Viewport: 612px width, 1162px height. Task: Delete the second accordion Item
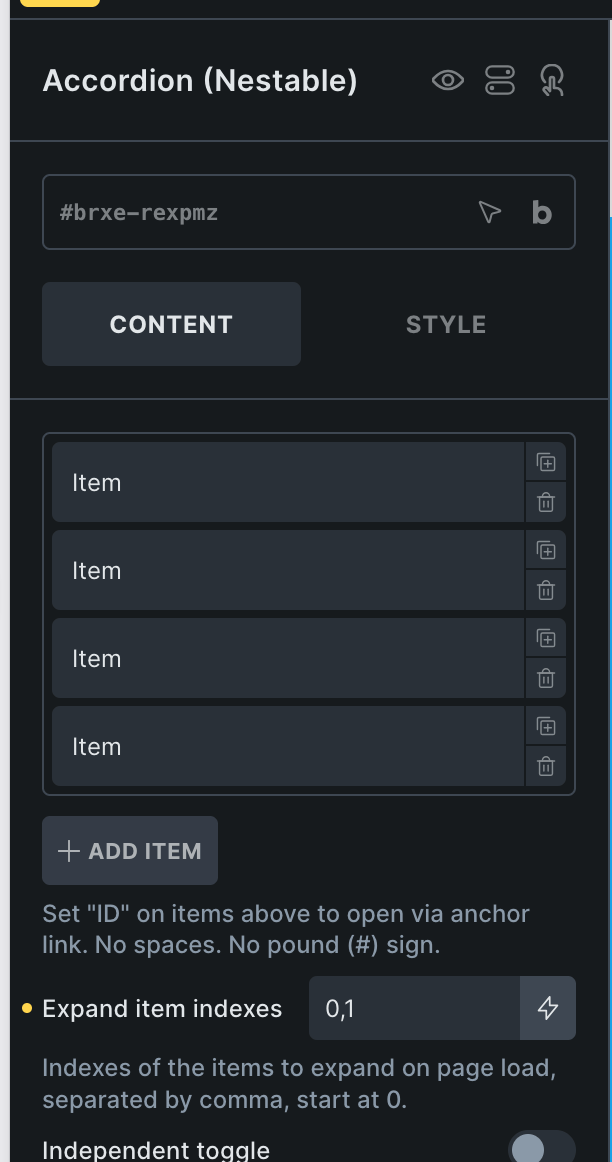545,590
